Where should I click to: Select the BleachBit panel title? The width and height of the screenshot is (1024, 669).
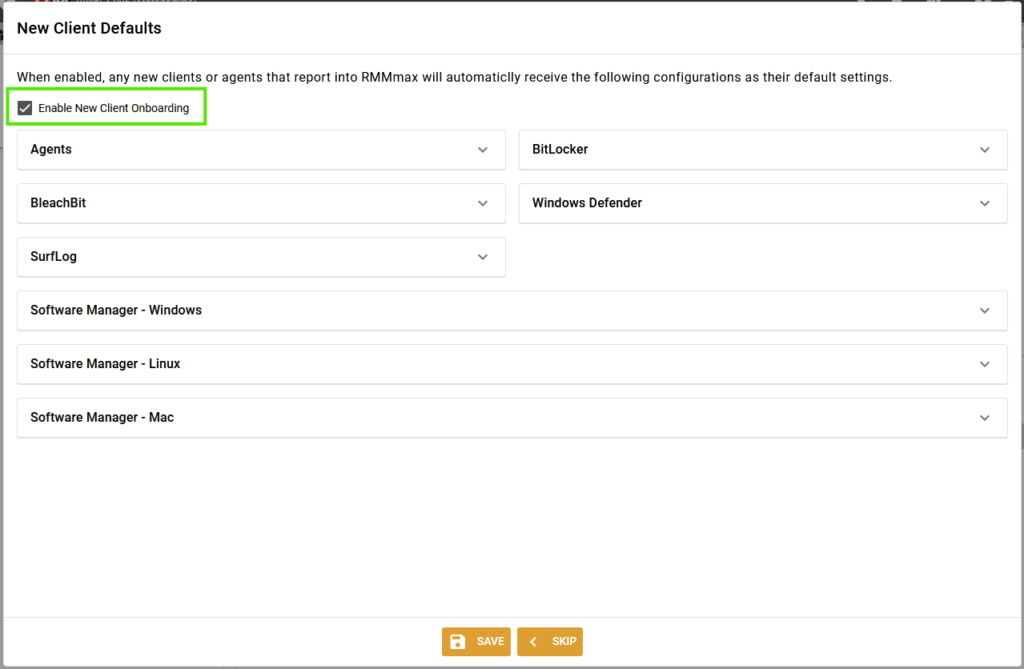(x=58, y=203)
